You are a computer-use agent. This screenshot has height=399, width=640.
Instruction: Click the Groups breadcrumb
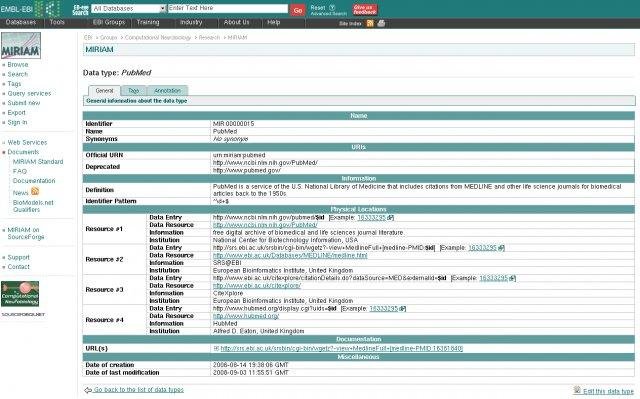(x=109, y=38)
